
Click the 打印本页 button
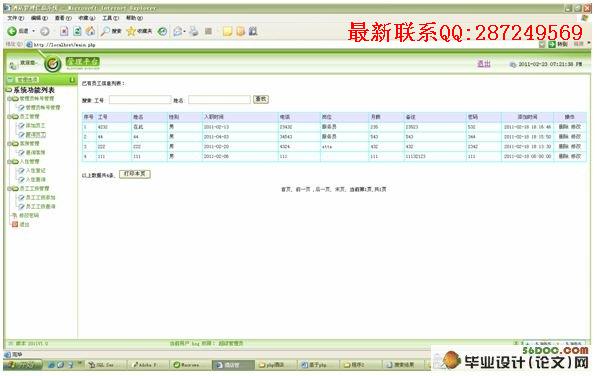[135, 174]
